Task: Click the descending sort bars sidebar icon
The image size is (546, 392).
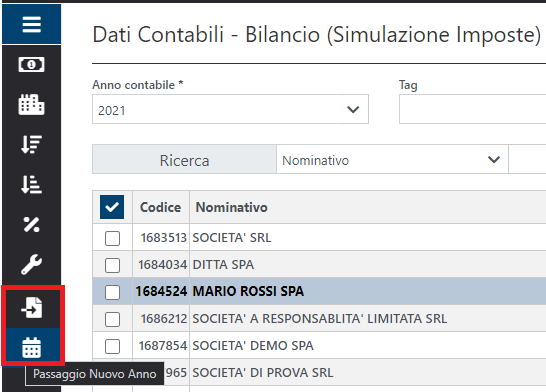Action: pyautogui.click(x=31, y=144)
